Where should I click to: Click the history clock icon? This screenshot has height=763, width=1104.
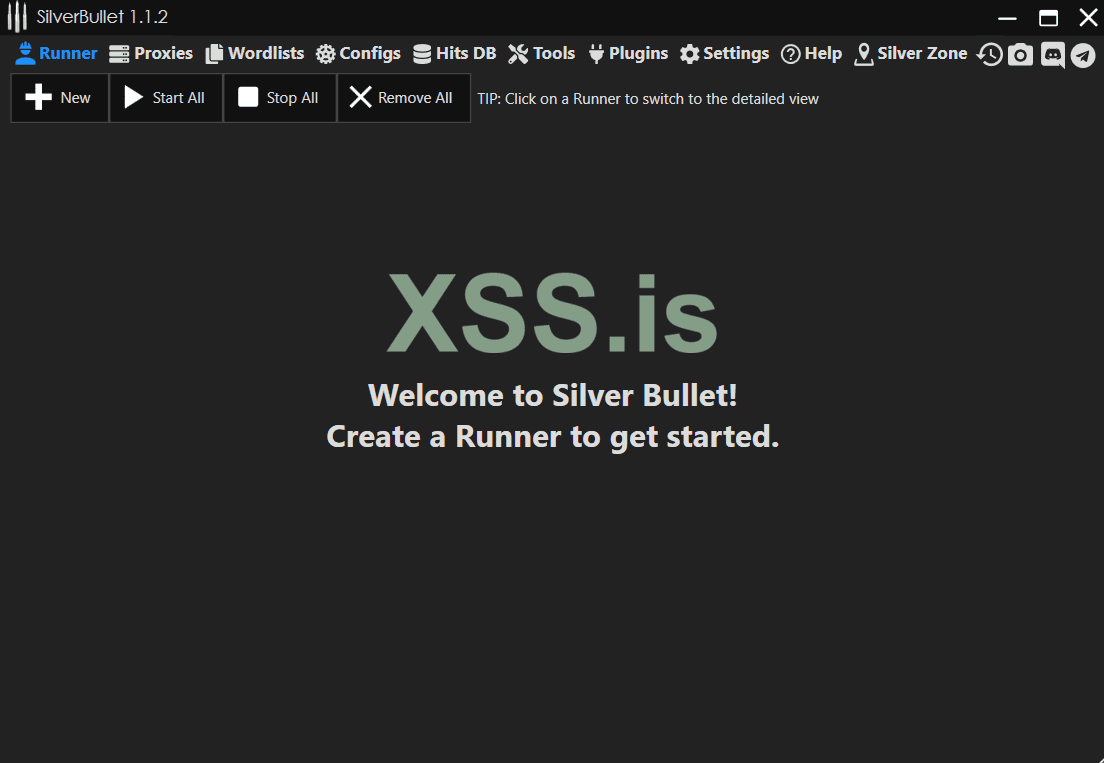pyautogui.click(x=989, y=54)
